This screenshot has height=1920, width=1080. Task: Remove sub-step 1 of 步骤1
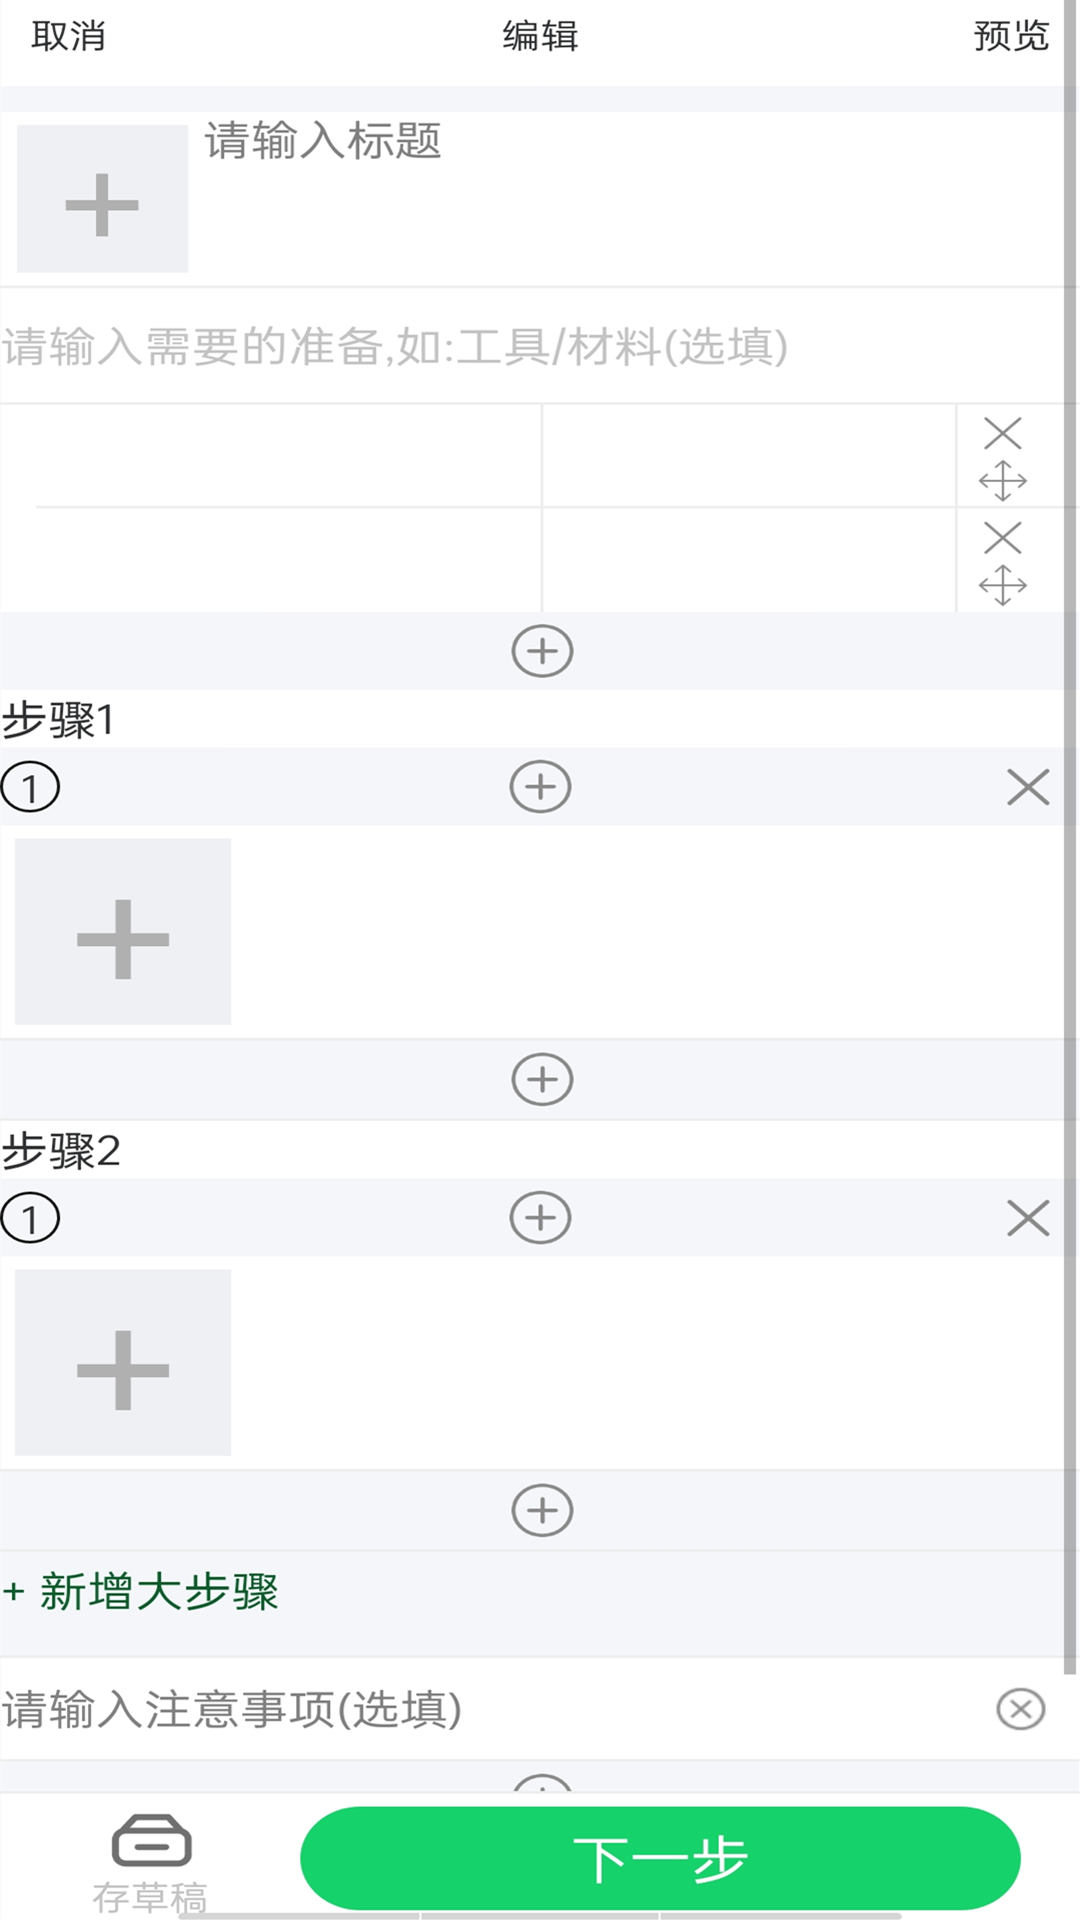point(1028,787)
